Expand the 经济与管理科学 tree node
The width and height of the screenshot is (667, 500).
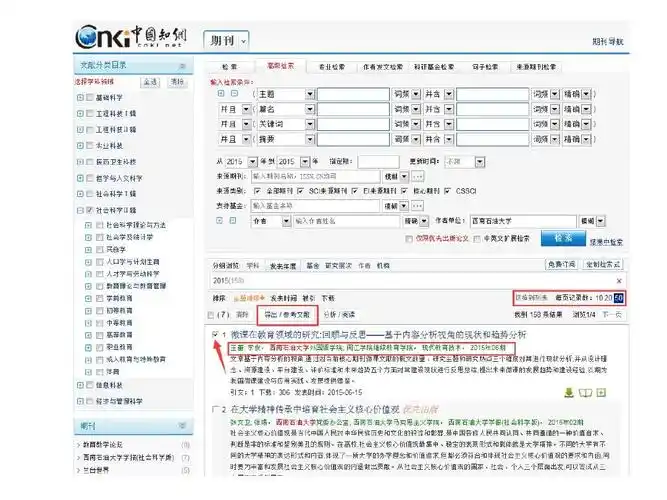80,401
